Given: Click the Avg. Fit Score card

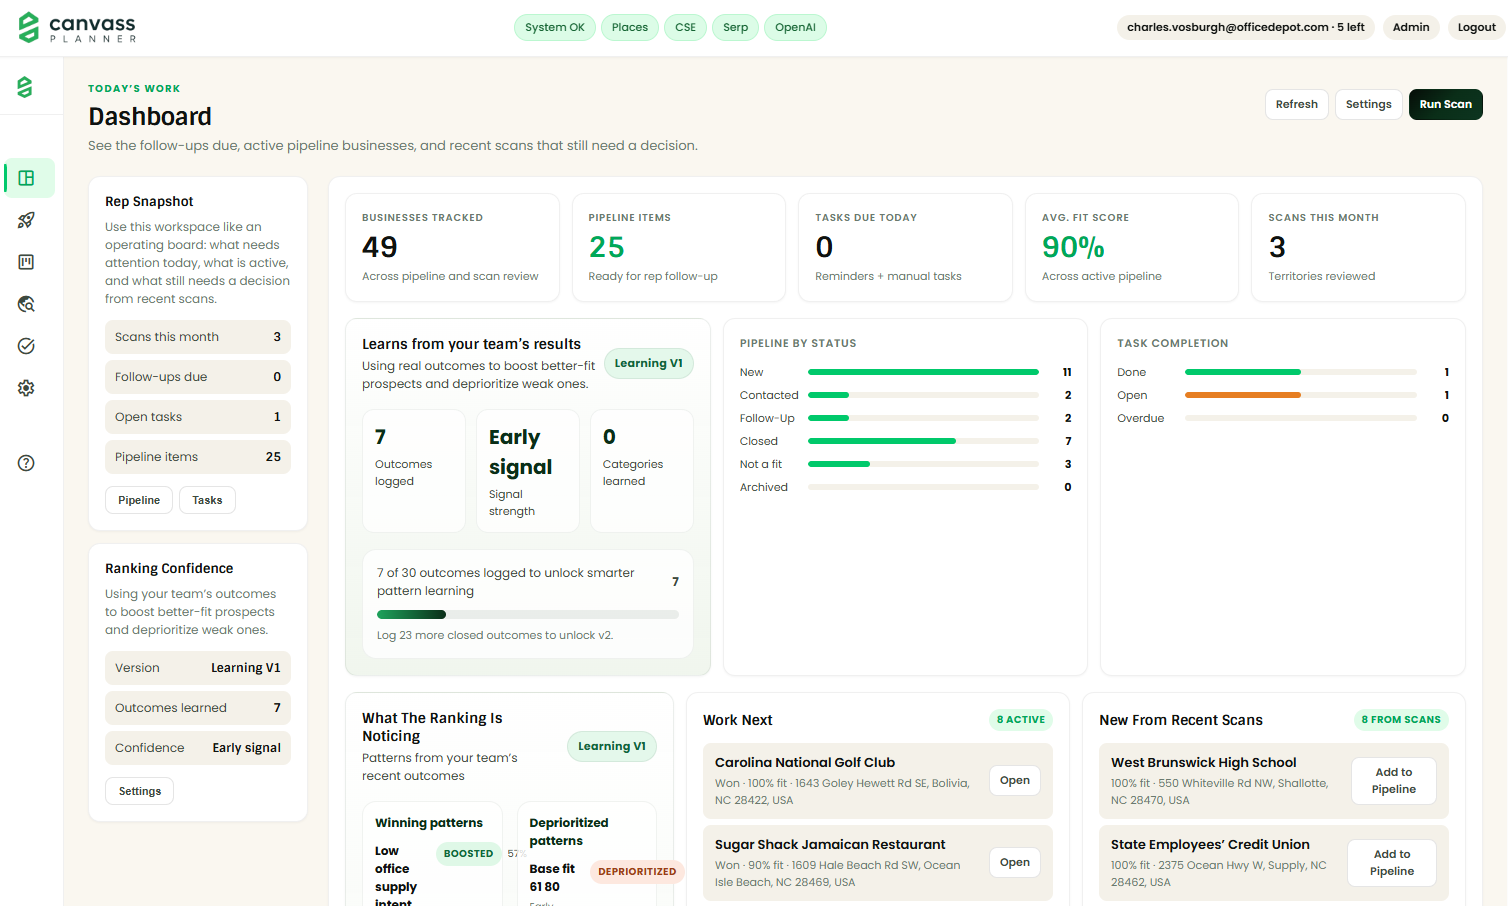Looking at the screenshot, I should coord(1132,247).
